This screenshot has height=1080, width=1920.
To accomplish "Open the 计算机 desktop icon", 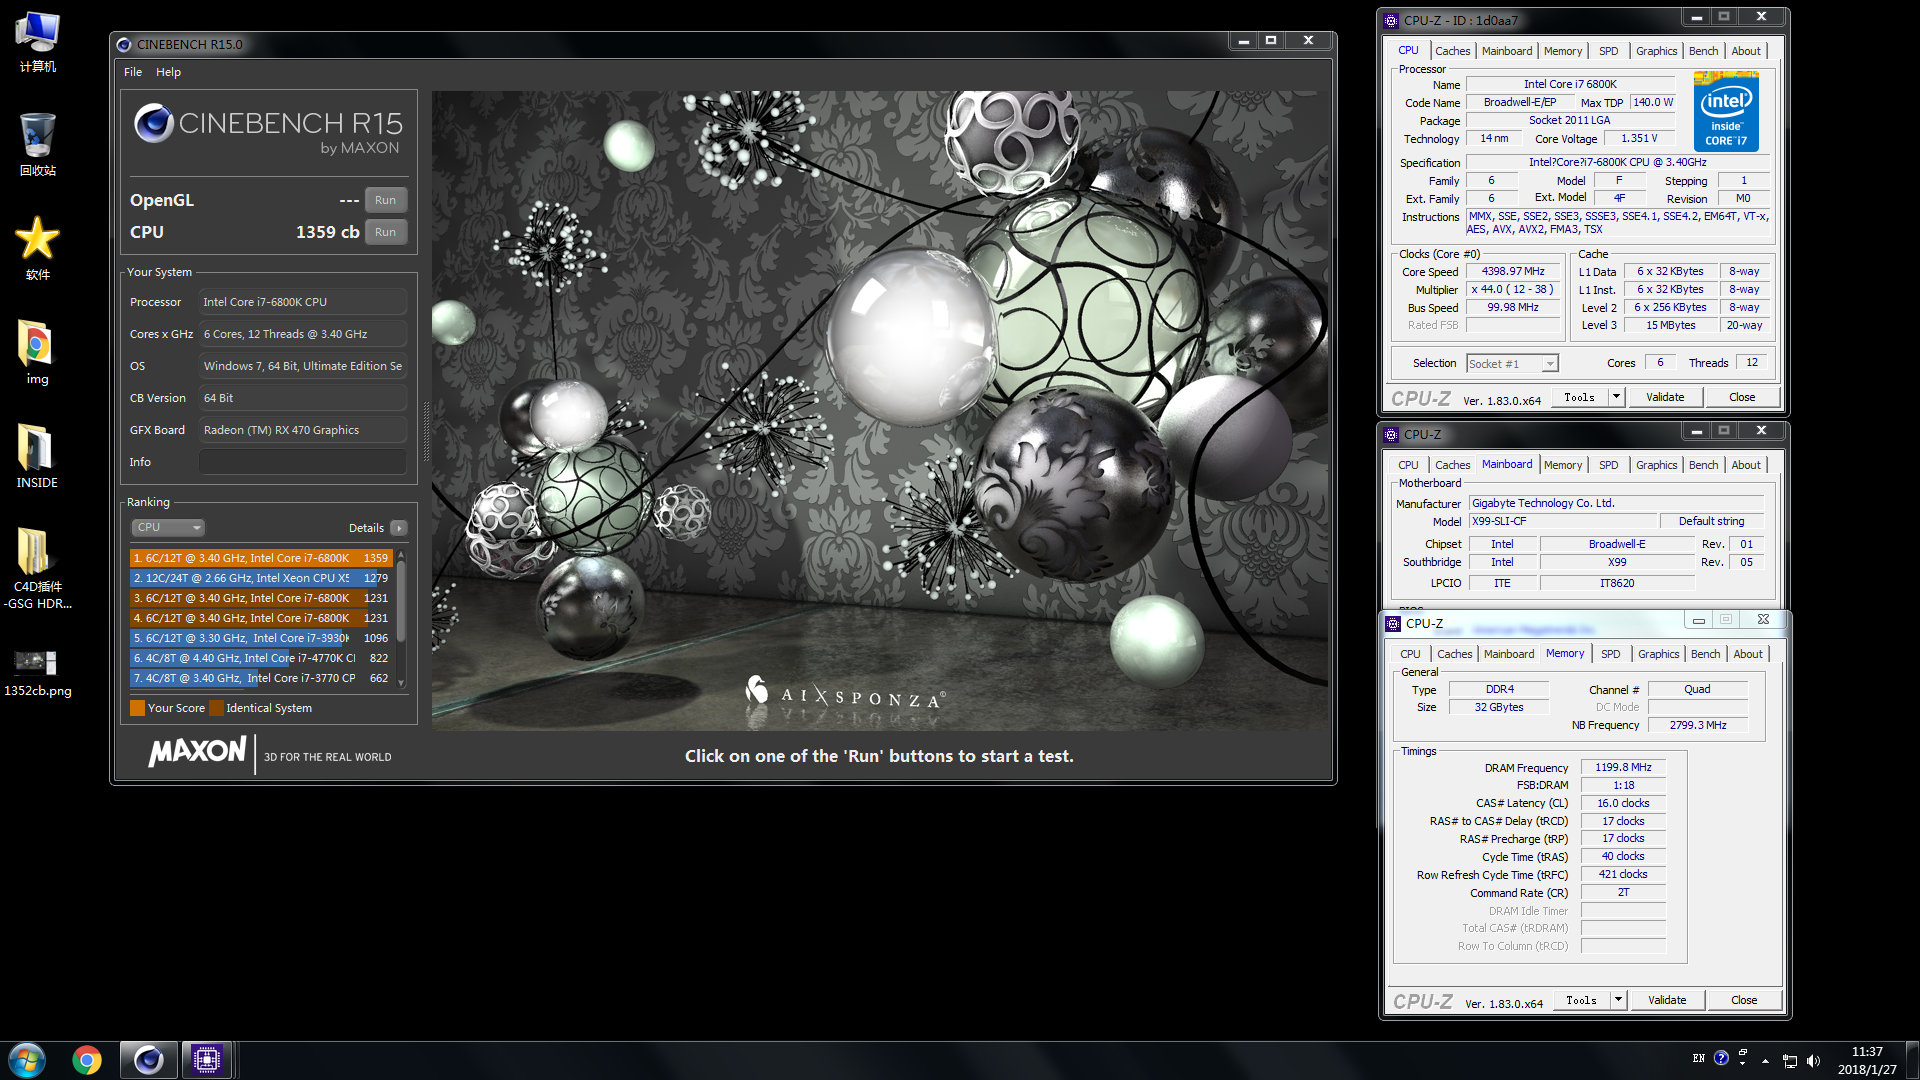I will click(38, 42).
